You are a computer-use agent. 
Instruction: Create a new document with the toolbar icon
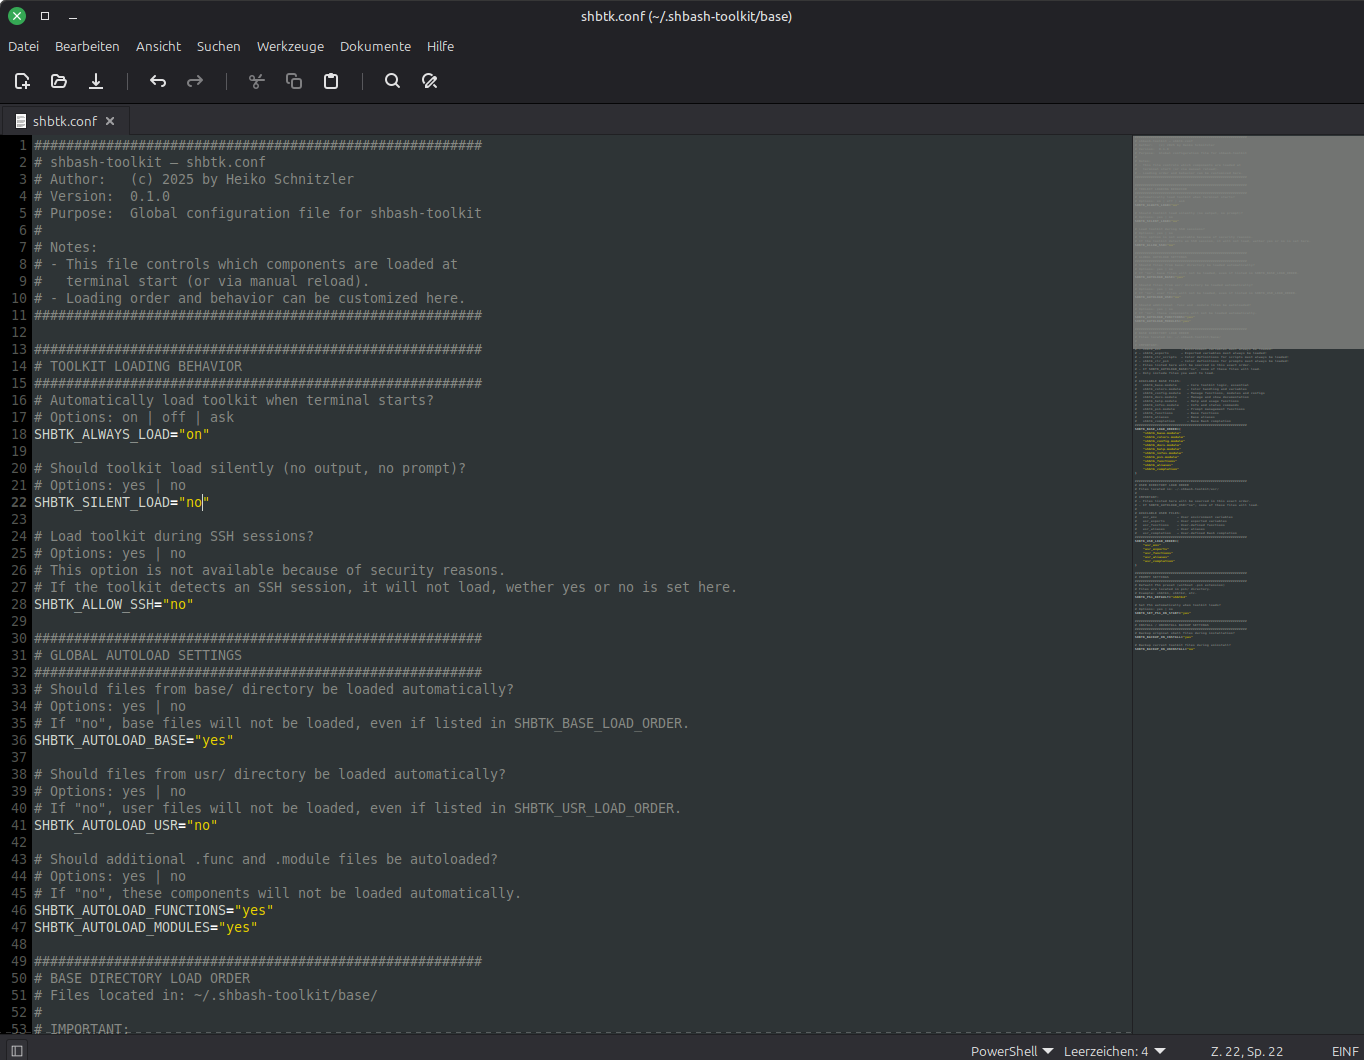tap(22, 81)
